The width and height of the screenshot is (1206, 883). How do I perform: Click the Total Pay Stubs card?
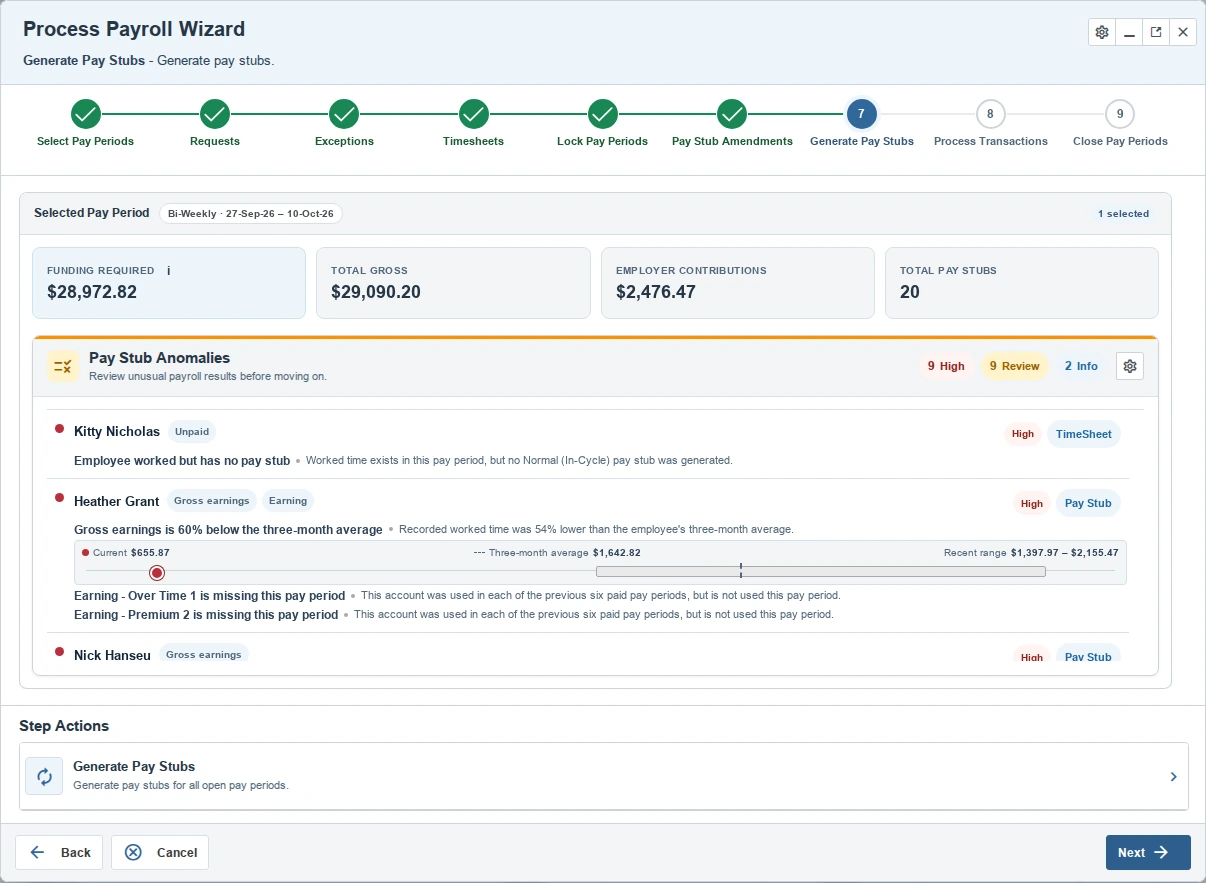tap(1022, 283)
